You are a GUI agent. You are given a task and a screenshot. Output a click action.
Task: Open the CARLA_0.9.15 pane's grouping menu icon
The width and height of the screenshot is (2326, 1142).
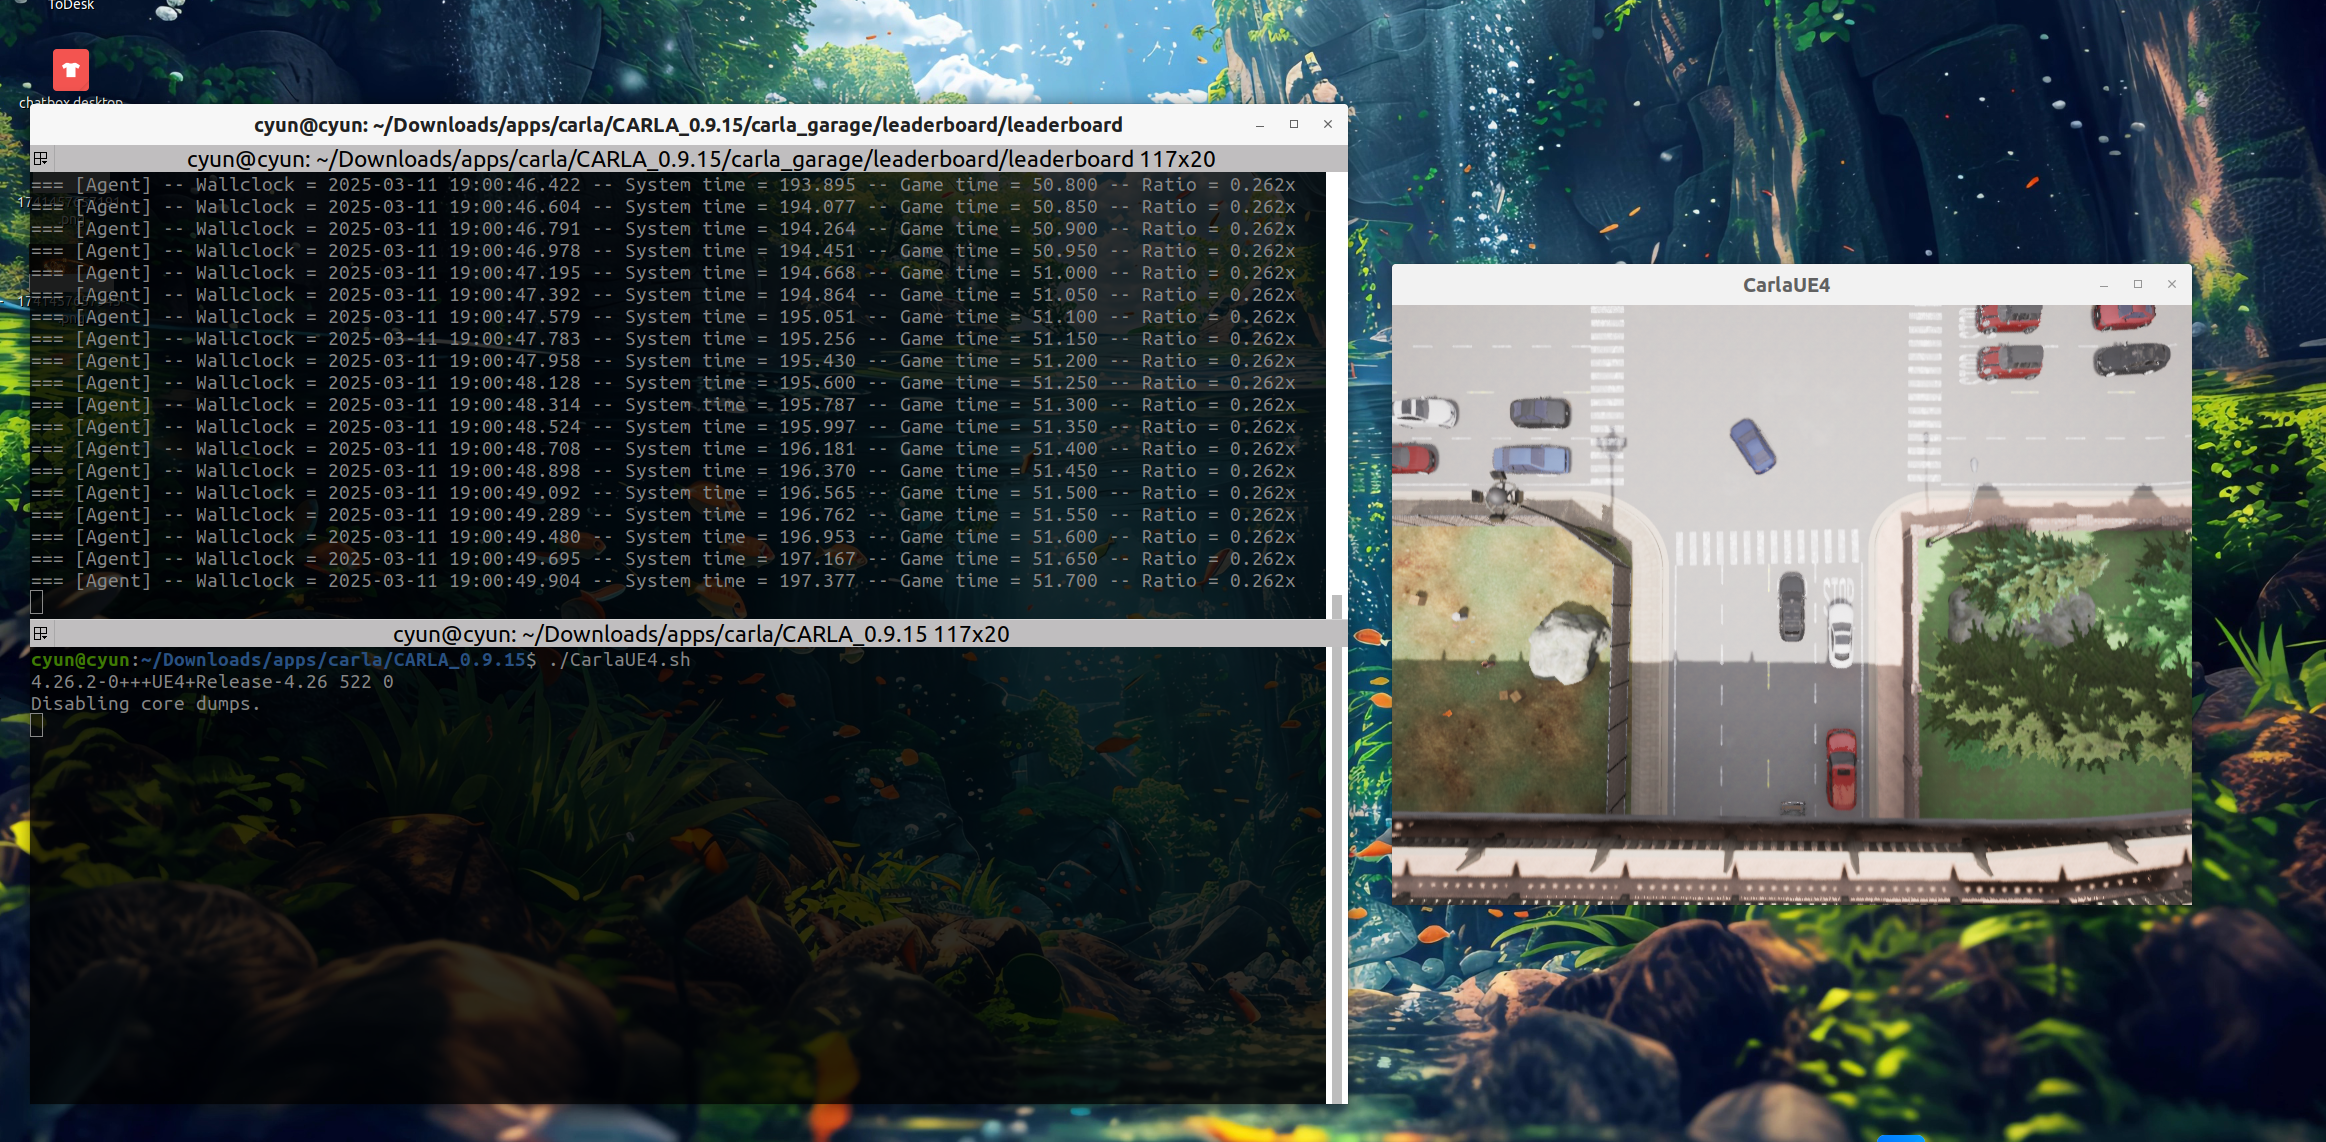coord(41,633)
